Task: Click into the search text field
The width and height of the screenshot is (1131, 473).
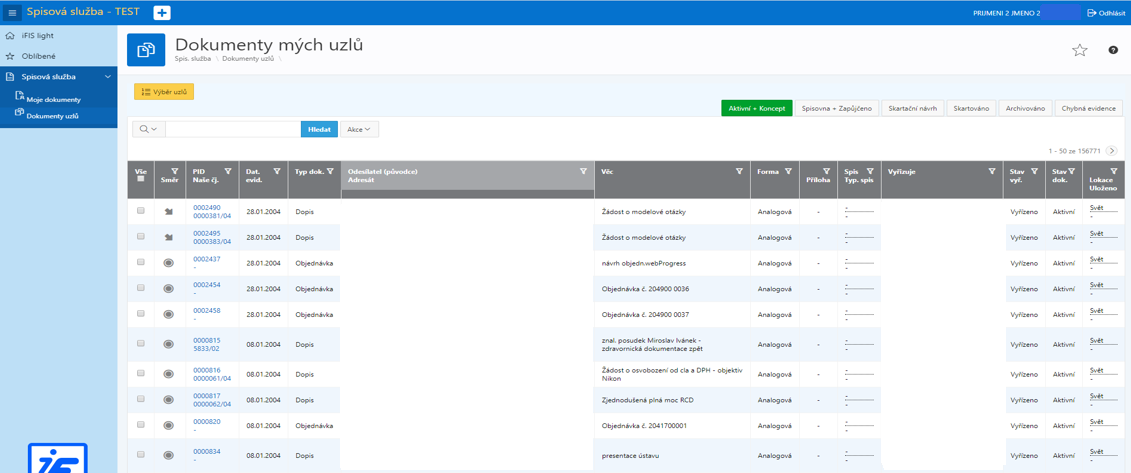Action: (x=233, y=129)
